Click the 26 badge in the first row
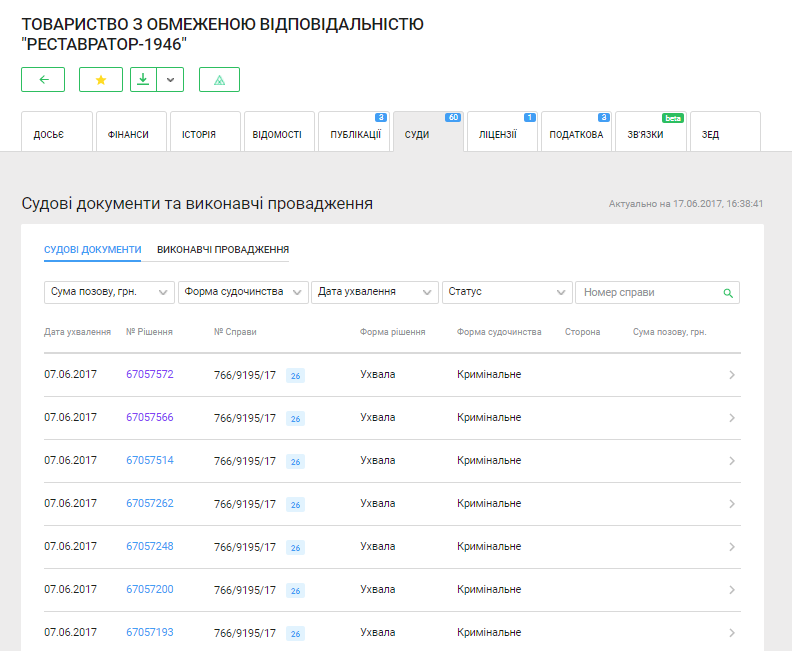Viewport: 792px width, 651px height. click(x=296, y=376)
